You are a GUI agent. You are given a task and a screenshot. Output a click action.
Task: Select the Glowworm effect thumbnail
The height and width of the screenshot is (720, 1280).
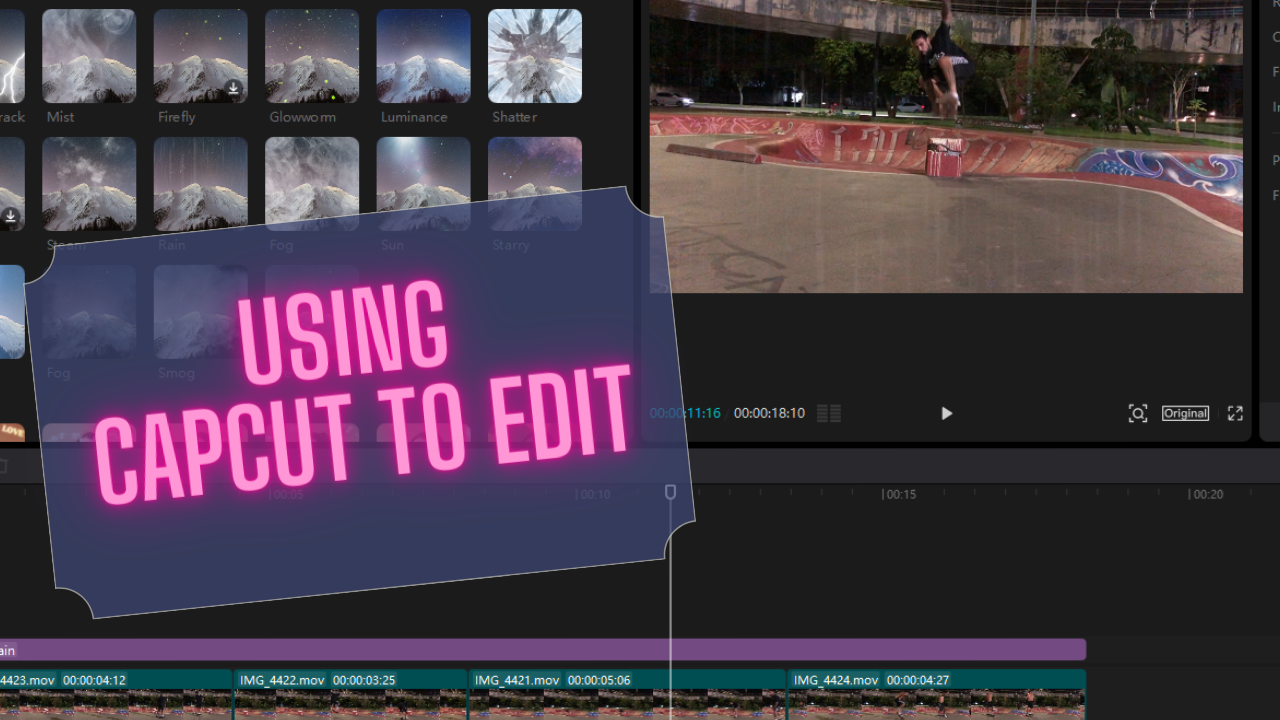click(312, 56)
